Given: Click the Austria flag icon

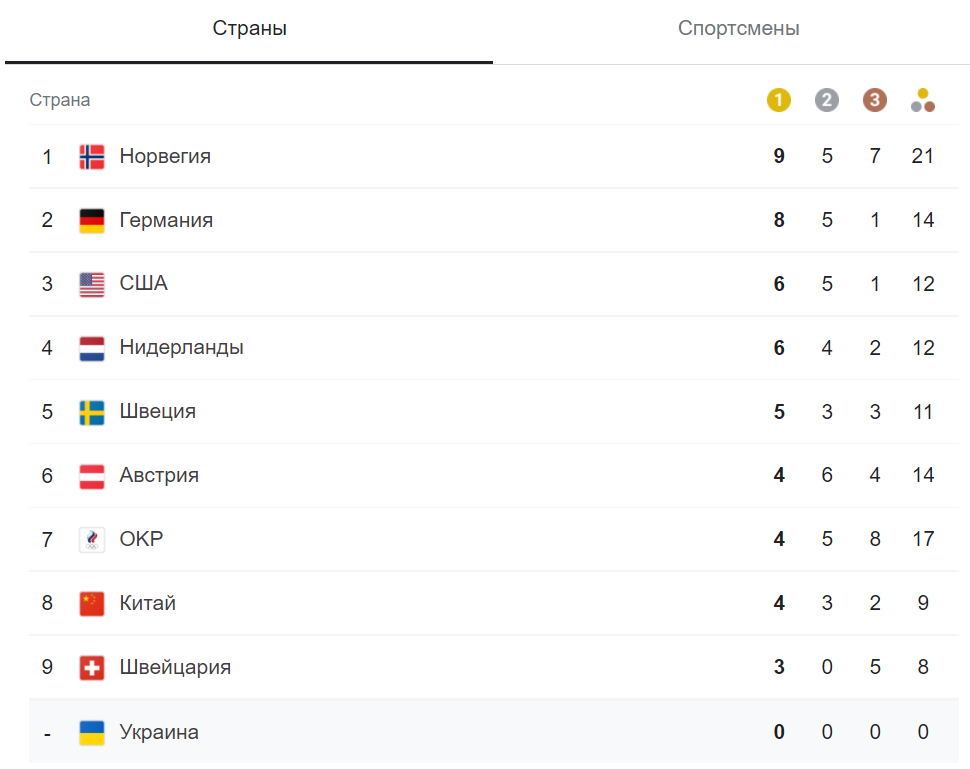Looking at the screenshot, I should click(92, 476).
